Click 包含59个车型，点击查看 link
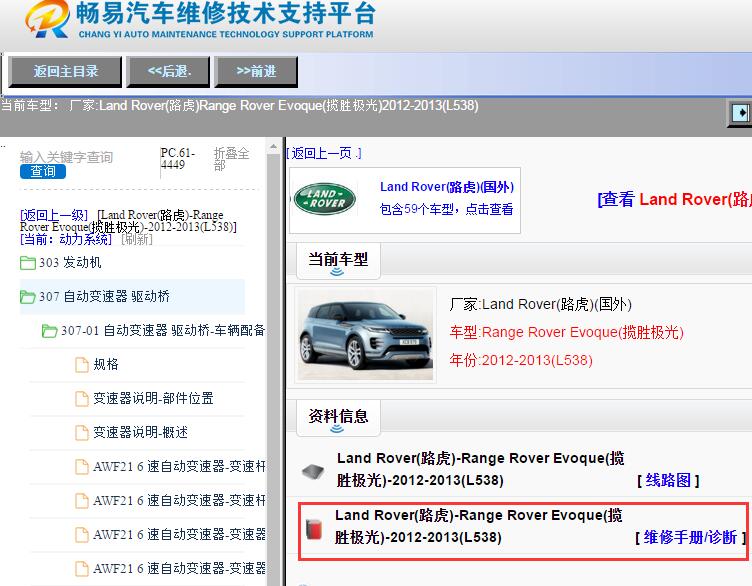Screen dimensions: 752x586 point(446,209)
